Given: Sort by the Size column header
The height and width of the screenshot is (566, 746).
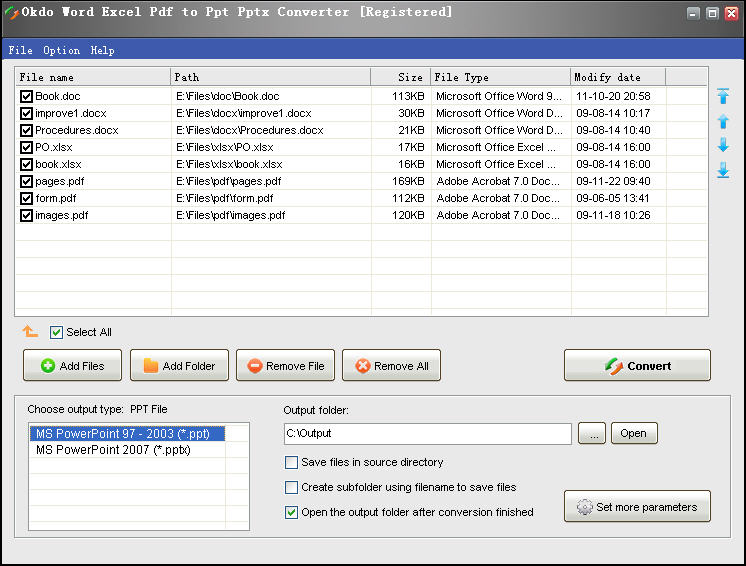Looking at the screenshot, I should 401,77.
